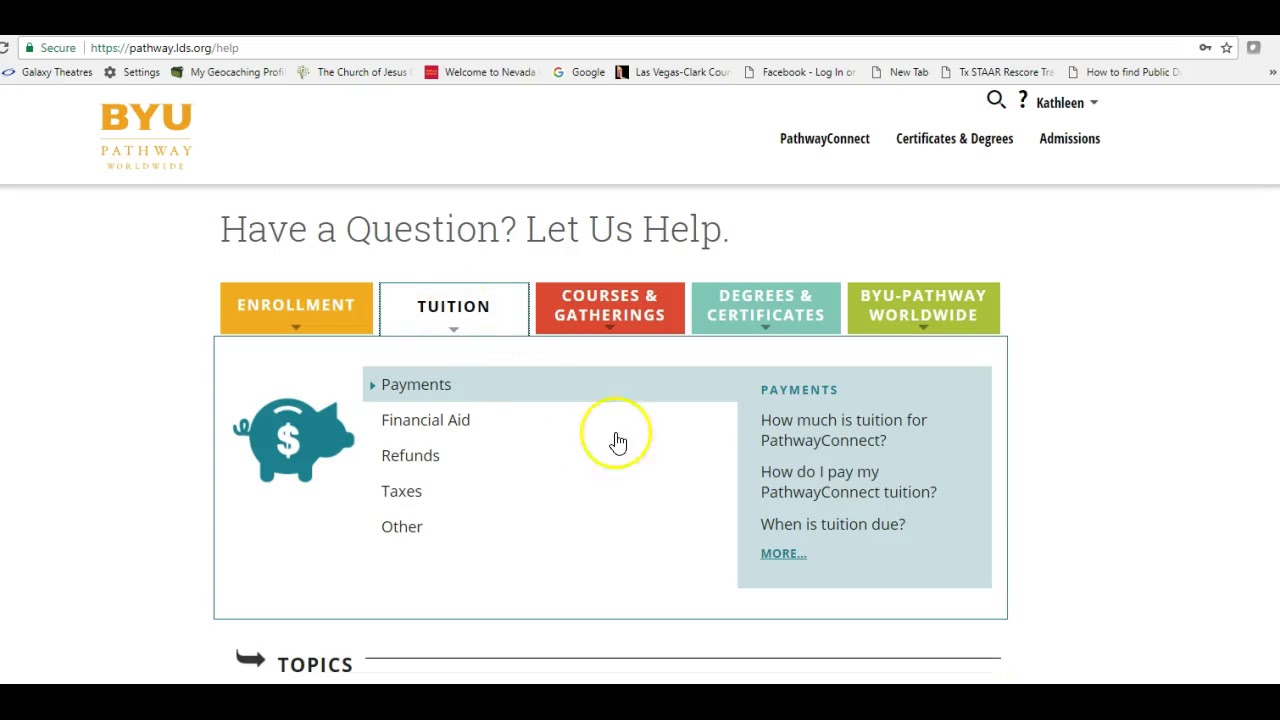Open the How to find Public bookmark
The width and height of the screenshot is (1280, 720).
tap(1124, 72)
